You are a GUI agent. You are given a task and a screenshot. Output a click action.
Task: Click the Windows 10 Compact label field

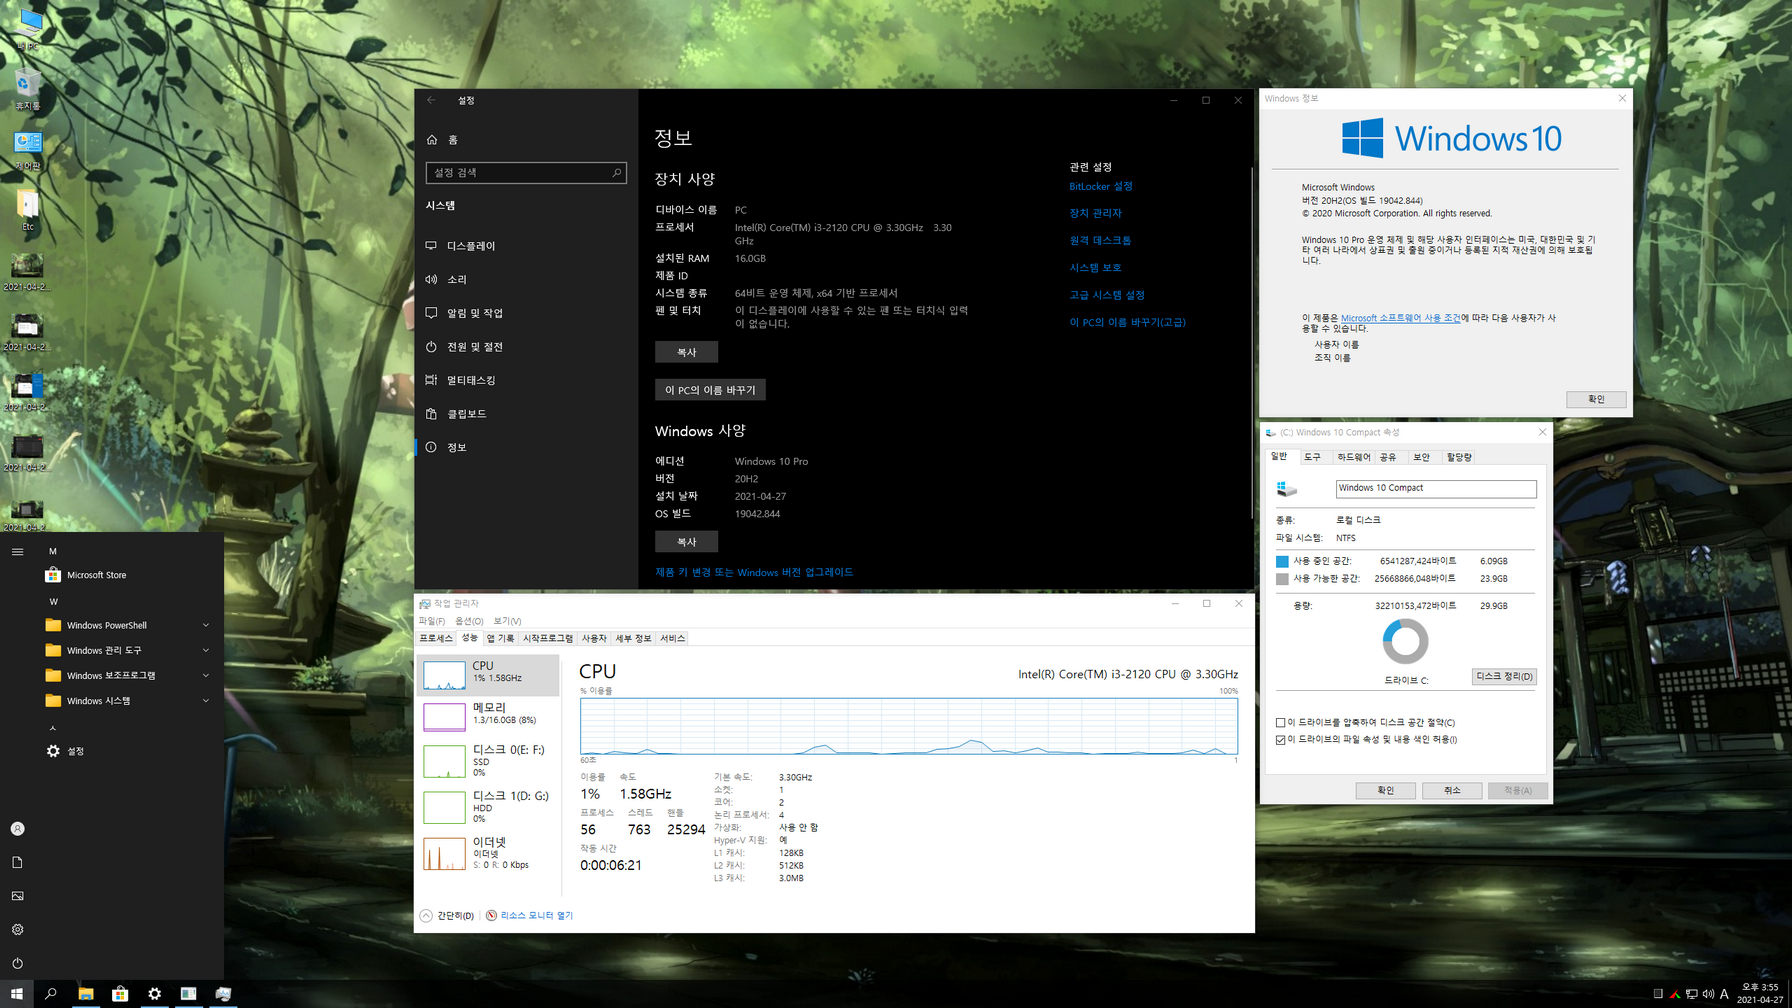(1436, 488)
